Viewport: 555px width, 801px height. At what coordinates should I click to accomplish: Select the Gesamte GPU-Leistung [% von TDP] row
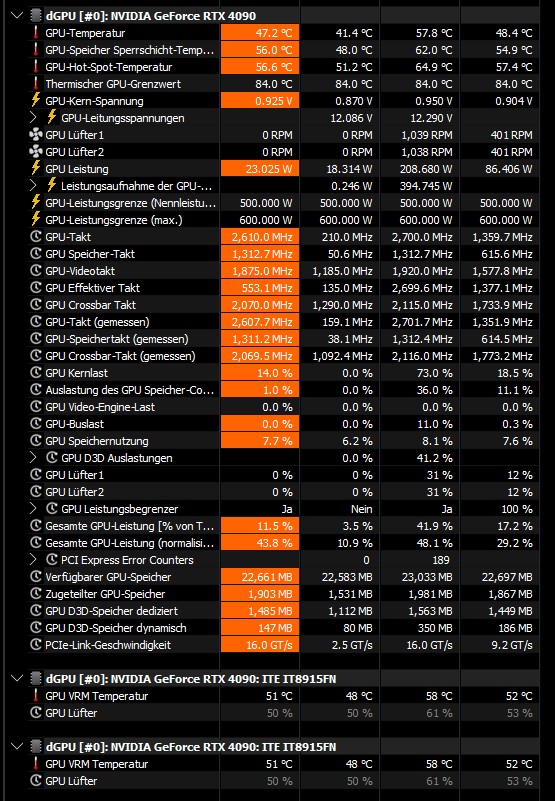tap(130, 526)
